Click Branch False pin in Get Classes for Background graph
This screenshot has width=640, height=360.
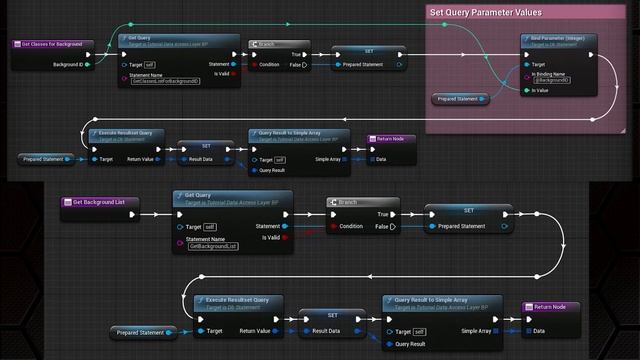[x=304, y=65]
